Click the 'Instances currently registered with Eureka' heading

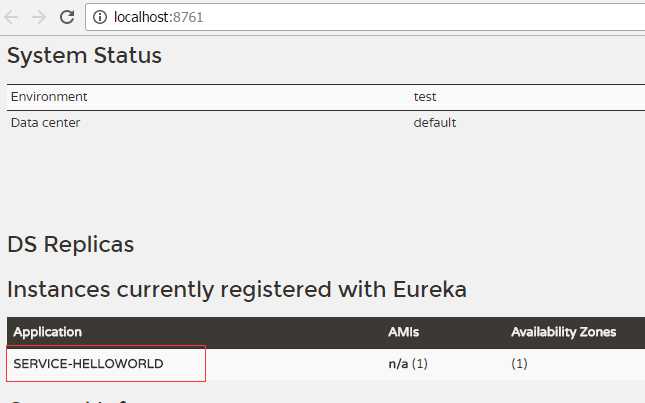(x=237, y=290)
